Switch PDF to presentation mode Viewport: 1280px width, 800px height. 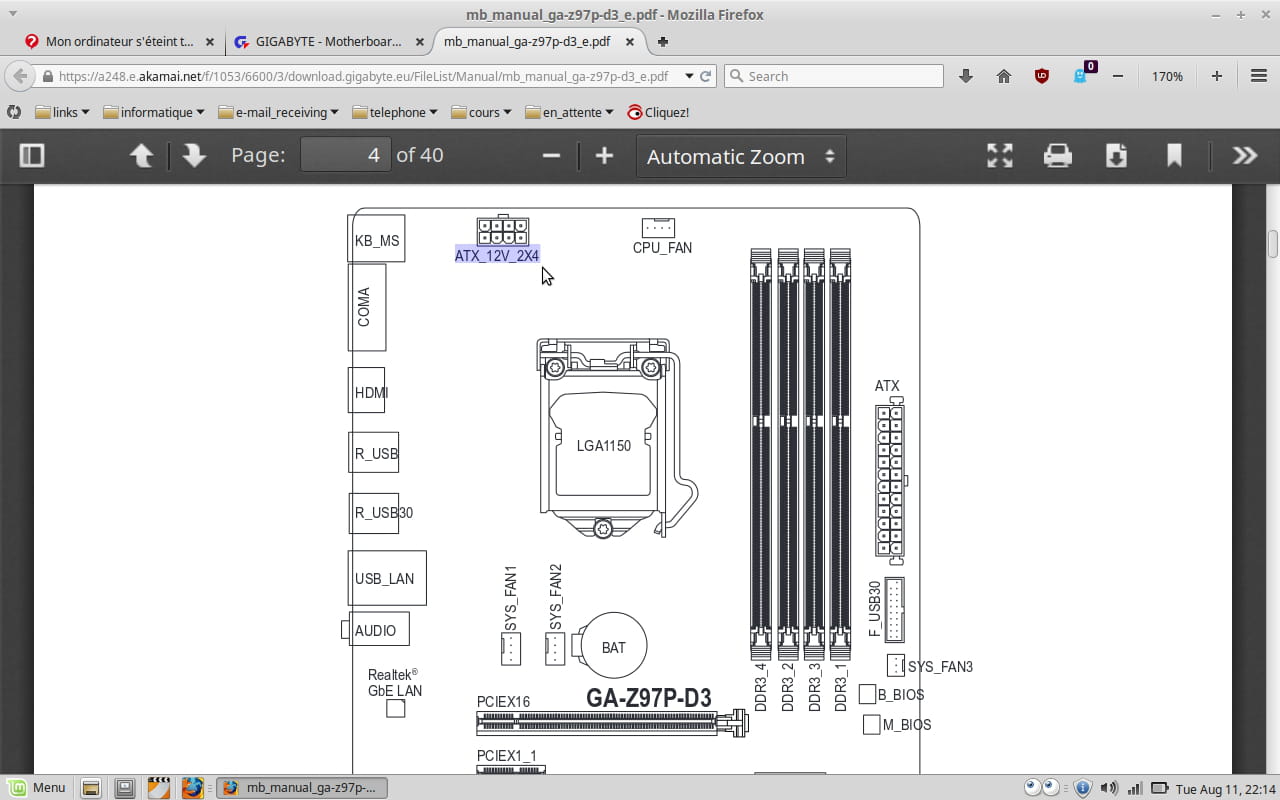(1000, 155)
